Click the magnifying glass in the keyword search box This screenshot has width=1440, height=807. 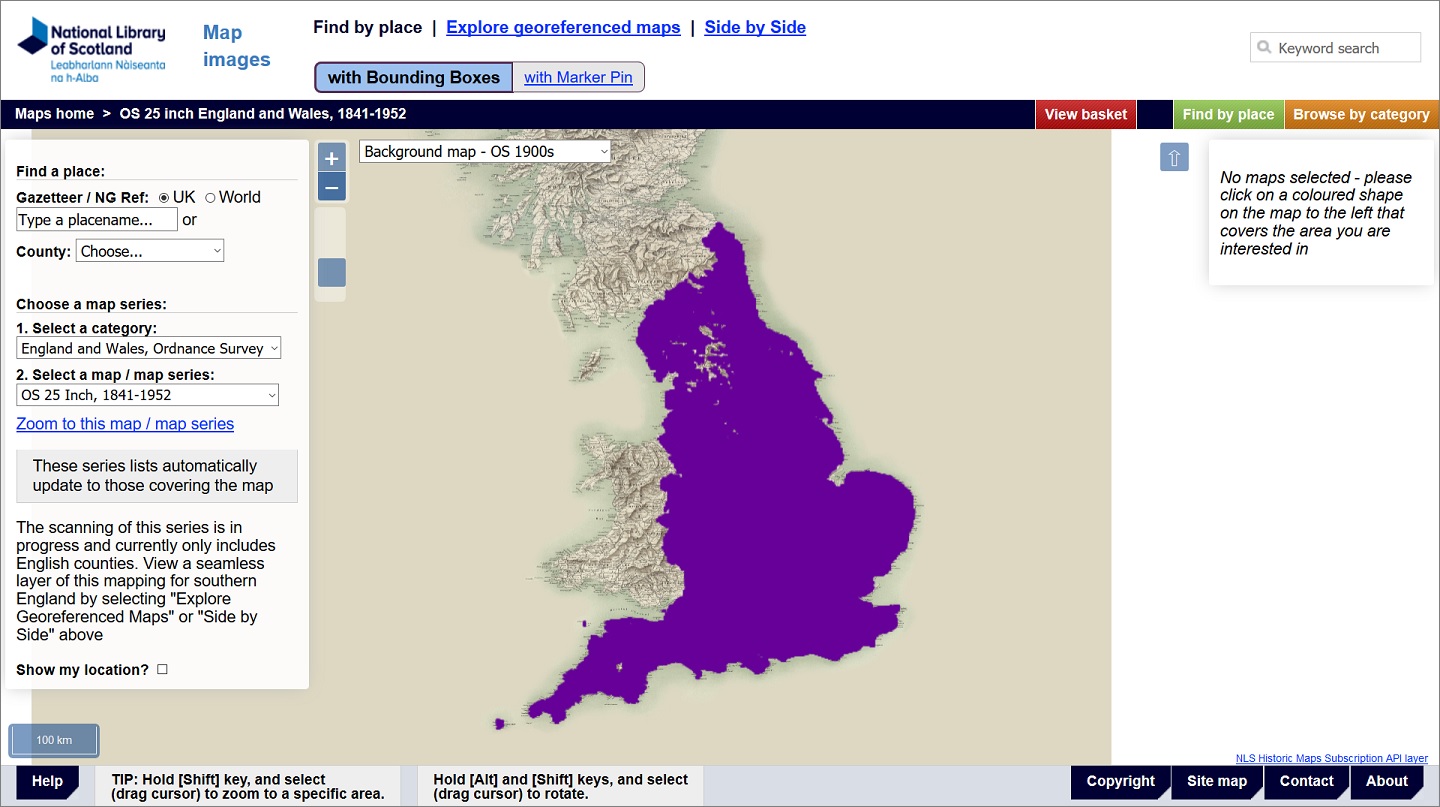coord(1262,47)
